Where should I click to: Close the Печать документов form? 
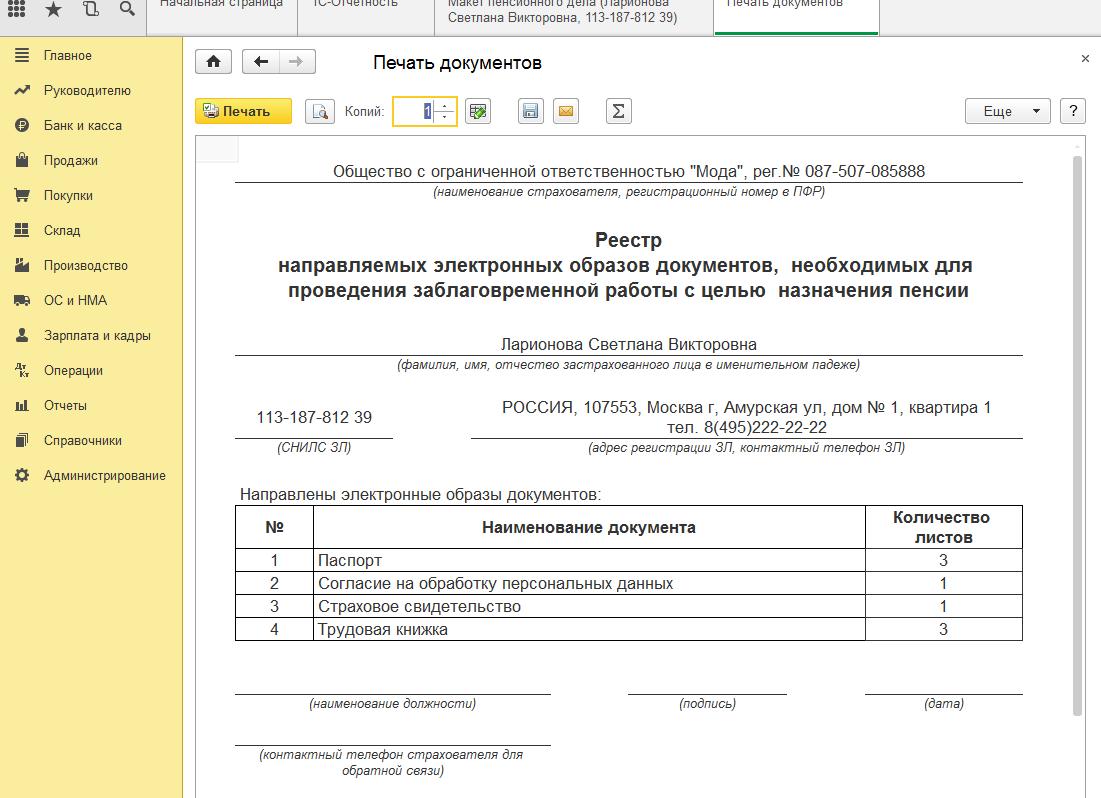click(1085, 59)
